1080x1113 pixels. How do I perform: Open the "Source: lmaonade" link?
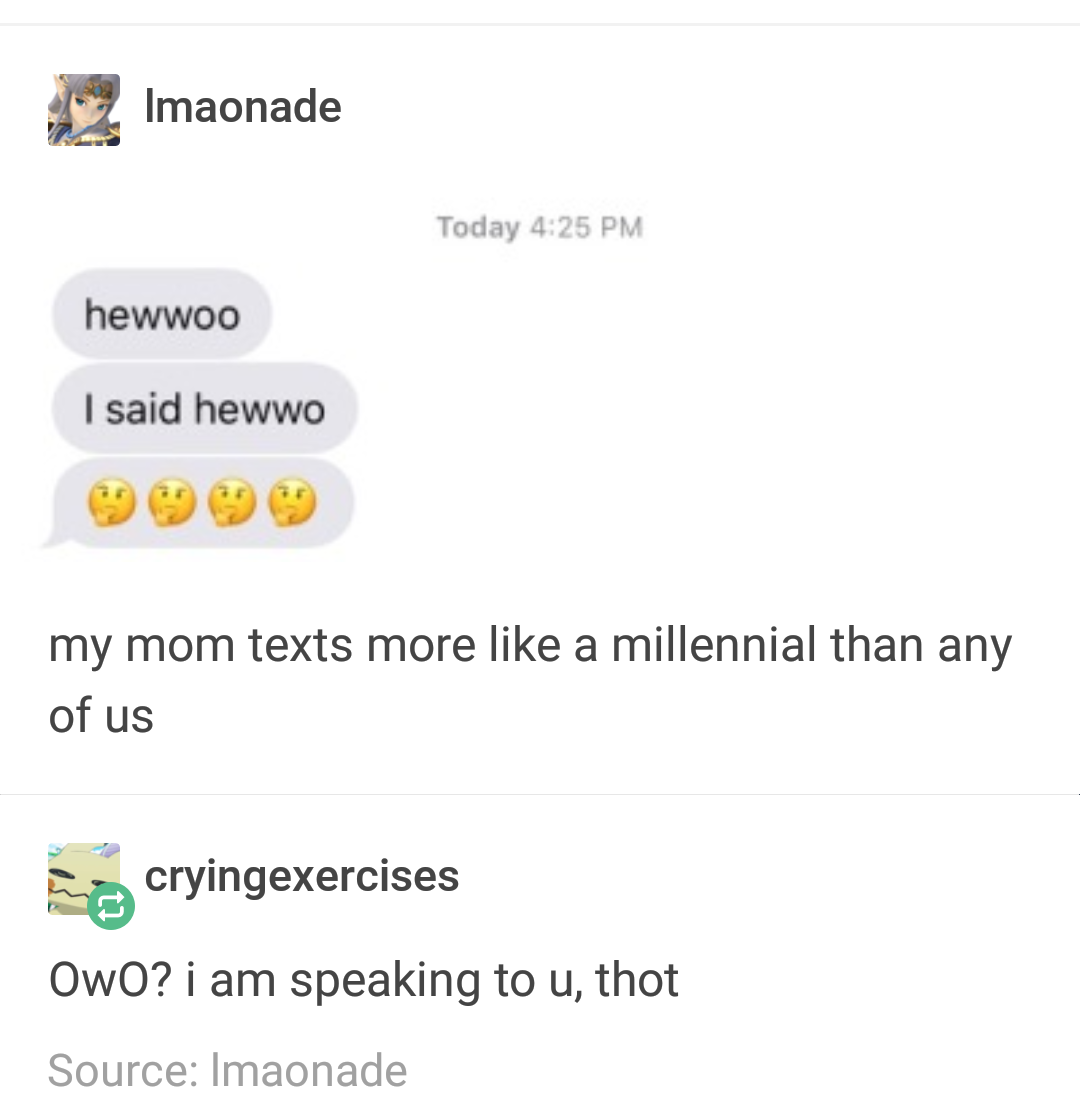pyautogui.click(x=228, y=1070)
